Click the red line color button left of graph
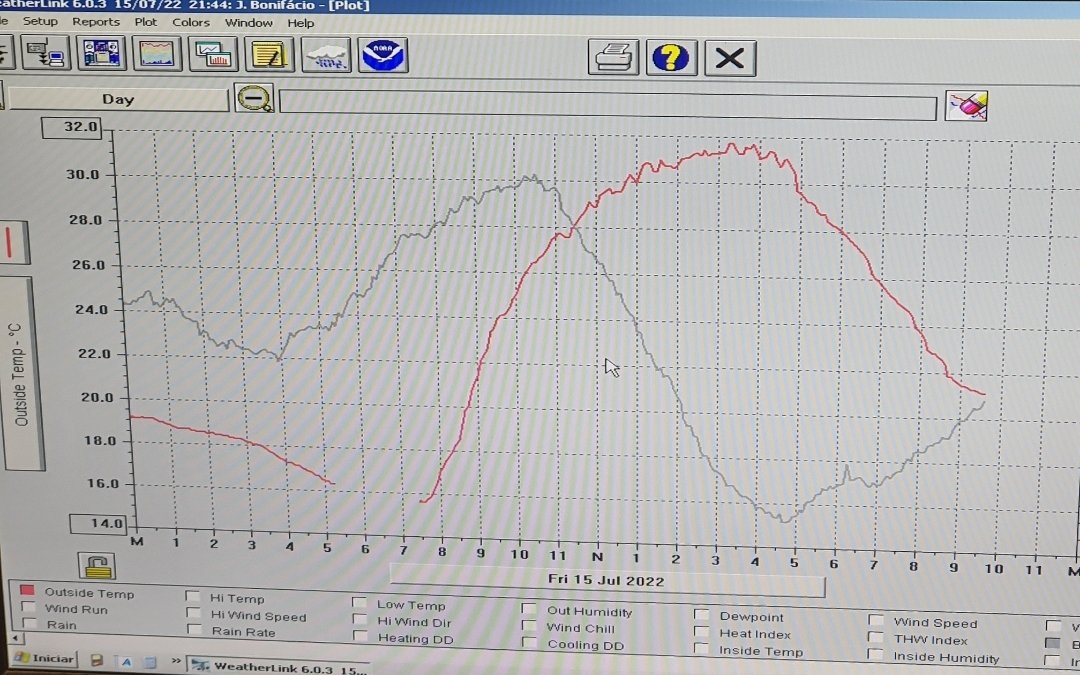Screen dimensions: 1080x675 (12, 243)
